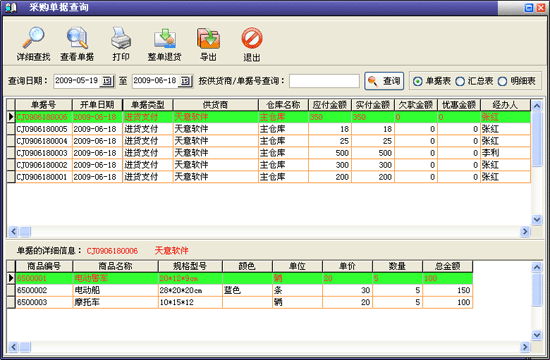Sort by the 应付金额 column header
Screen dimensions: 550x360
coord(330,105)
